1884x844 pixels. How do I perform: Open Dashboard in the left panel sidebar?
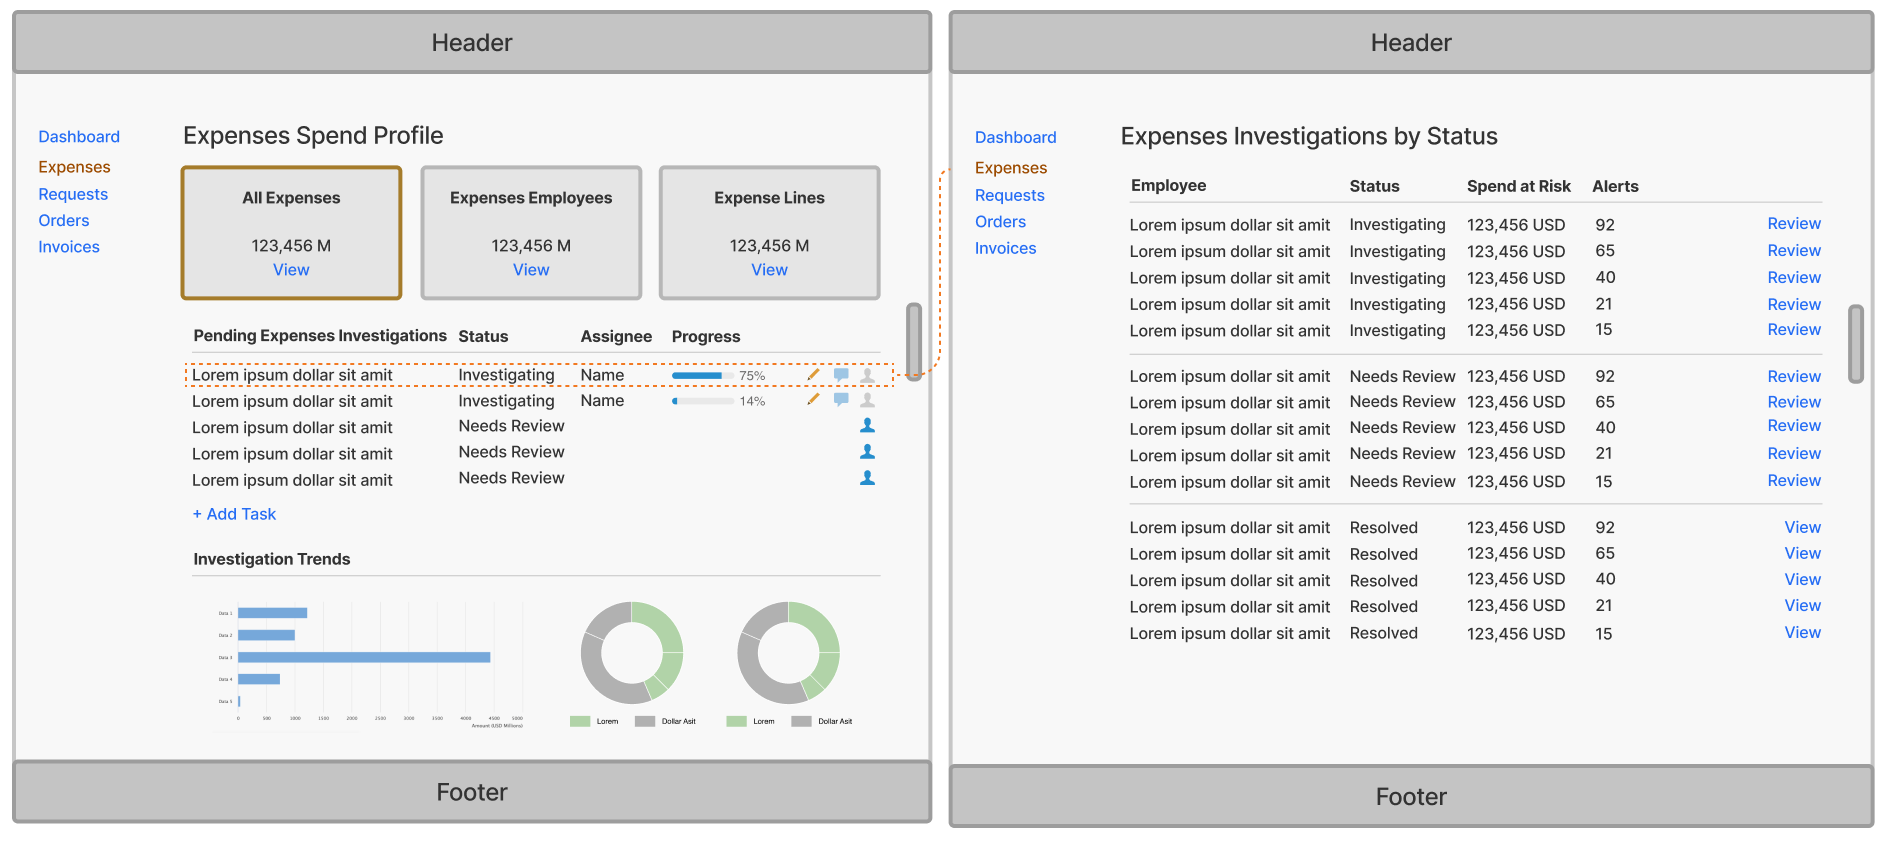coord(79,137)
